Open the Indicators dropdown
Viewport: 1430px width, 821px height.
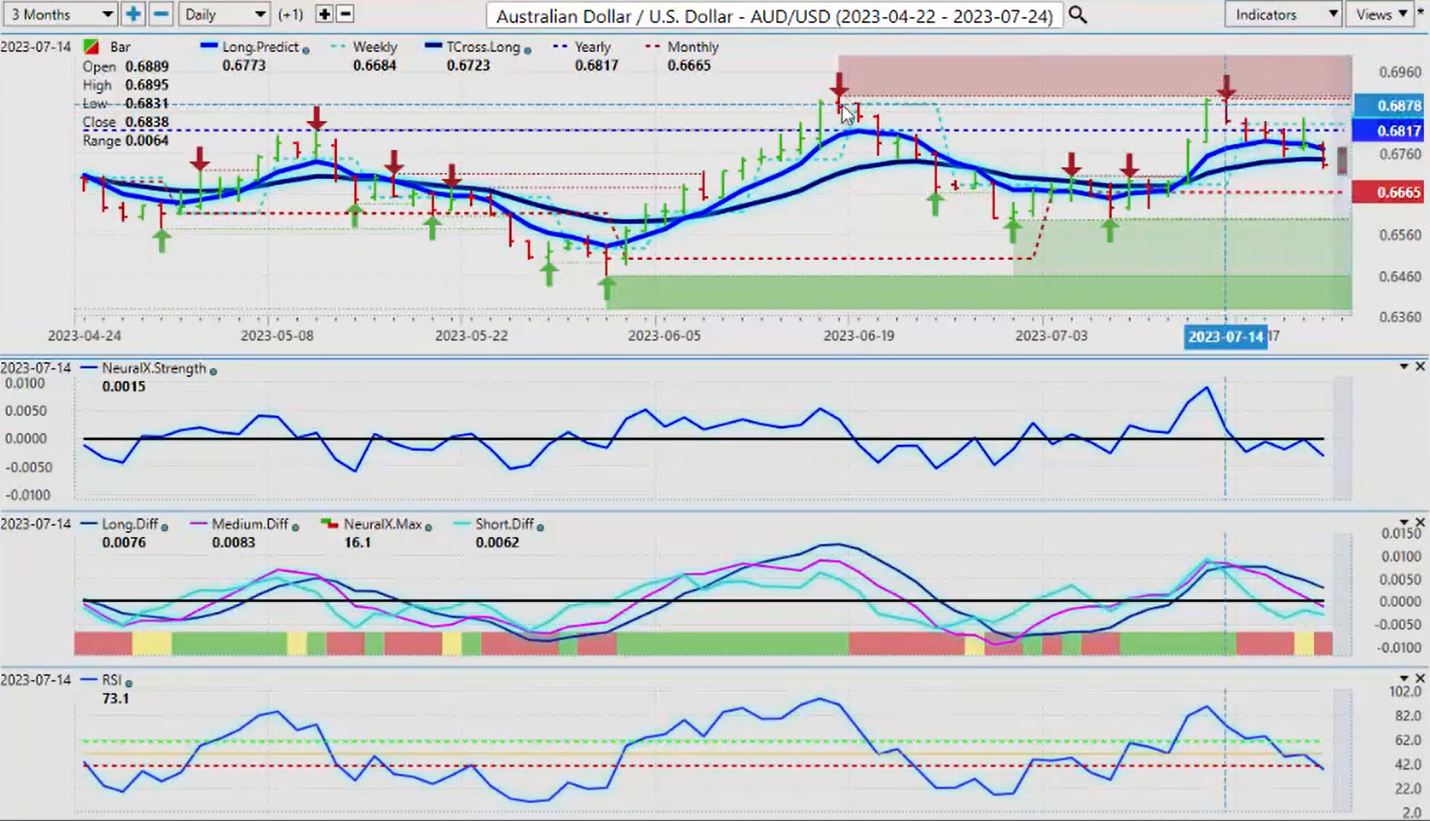[1283, 14]
